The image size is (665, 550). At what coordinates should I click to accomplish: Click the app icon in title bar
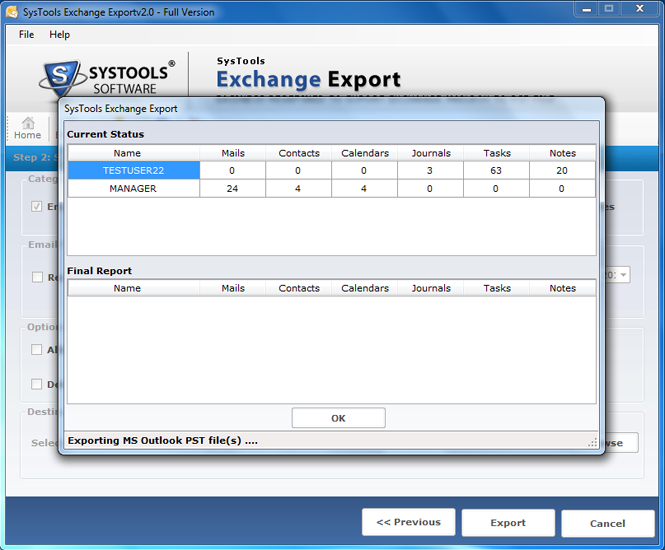coord(10,11)
